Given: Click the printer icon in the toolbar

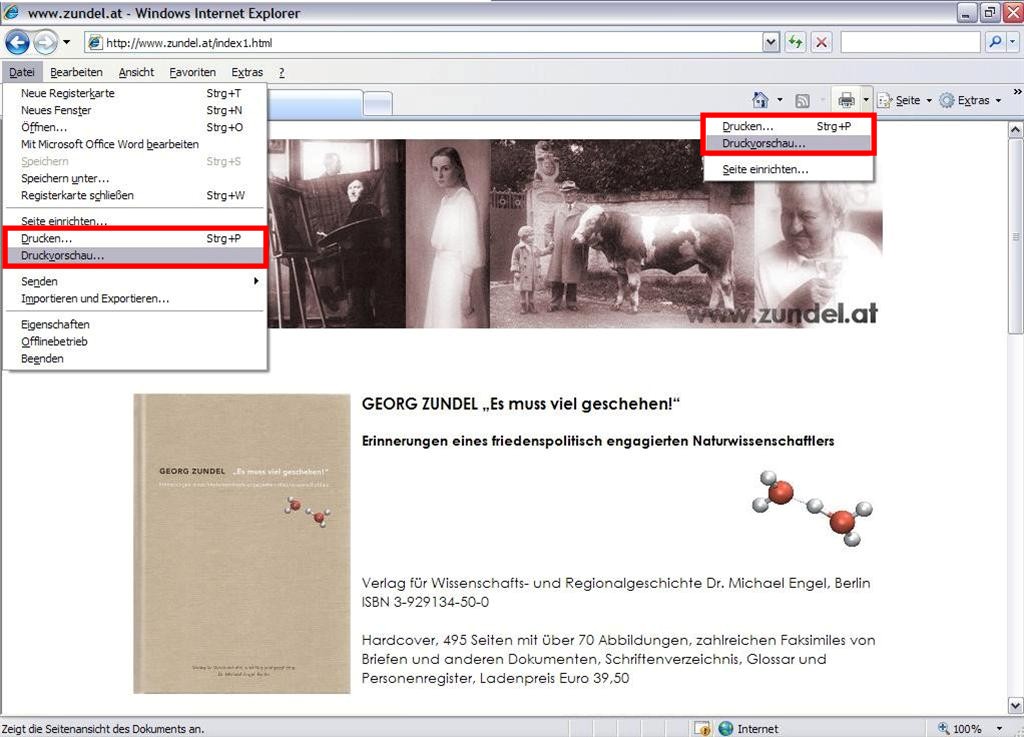Looking at the screenshot, I should point(846,100).
